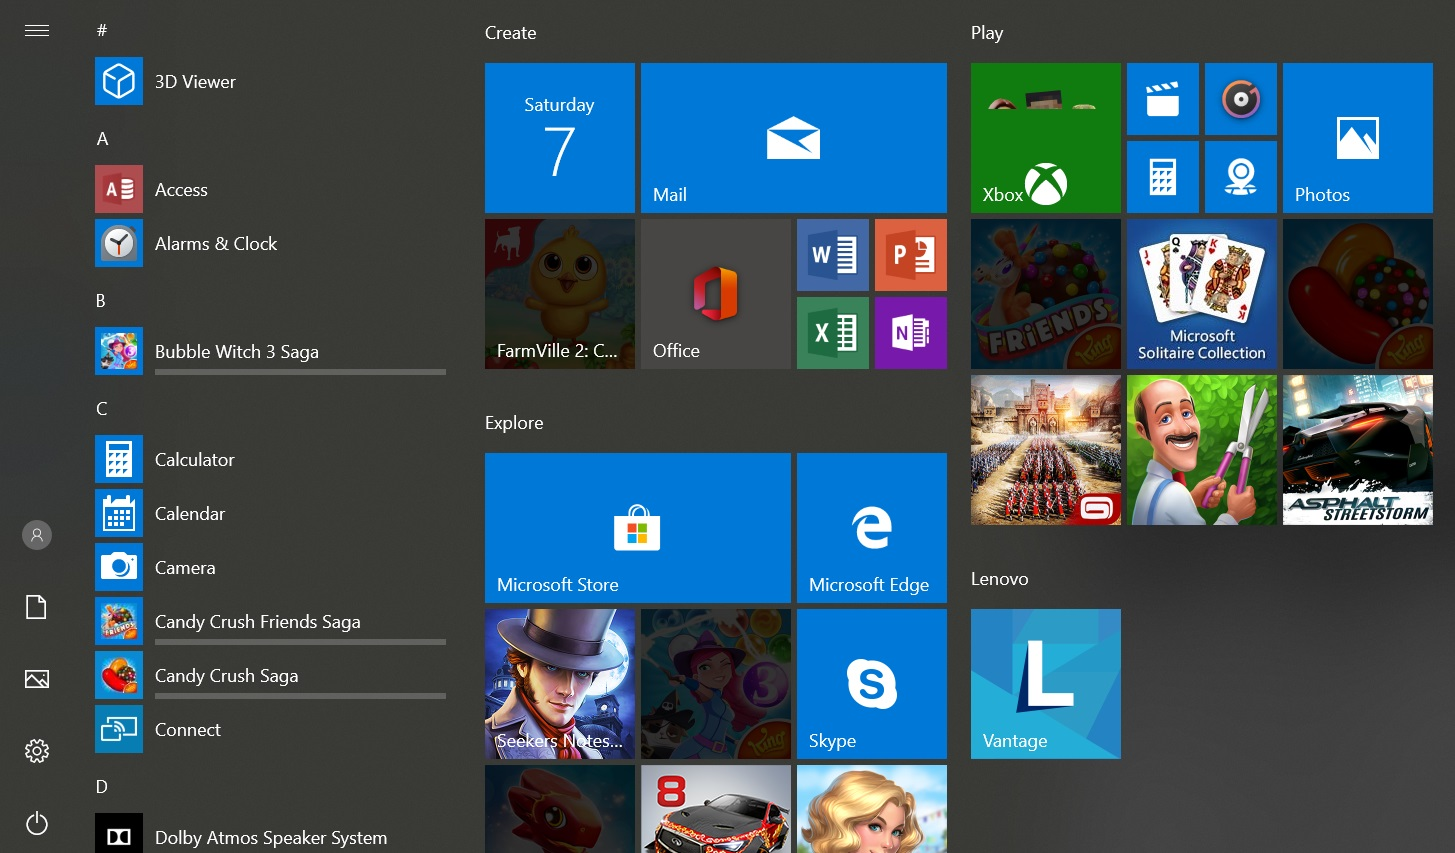This screenshot has width=1455, height=853.
Task: Open the Mail tile
Action: 794,138
